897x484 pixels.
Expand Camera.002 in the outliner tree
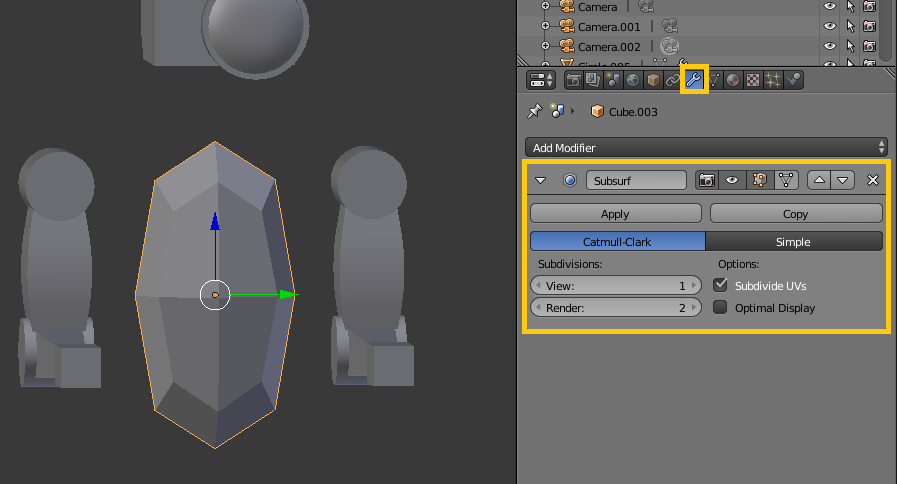point(545,45)
